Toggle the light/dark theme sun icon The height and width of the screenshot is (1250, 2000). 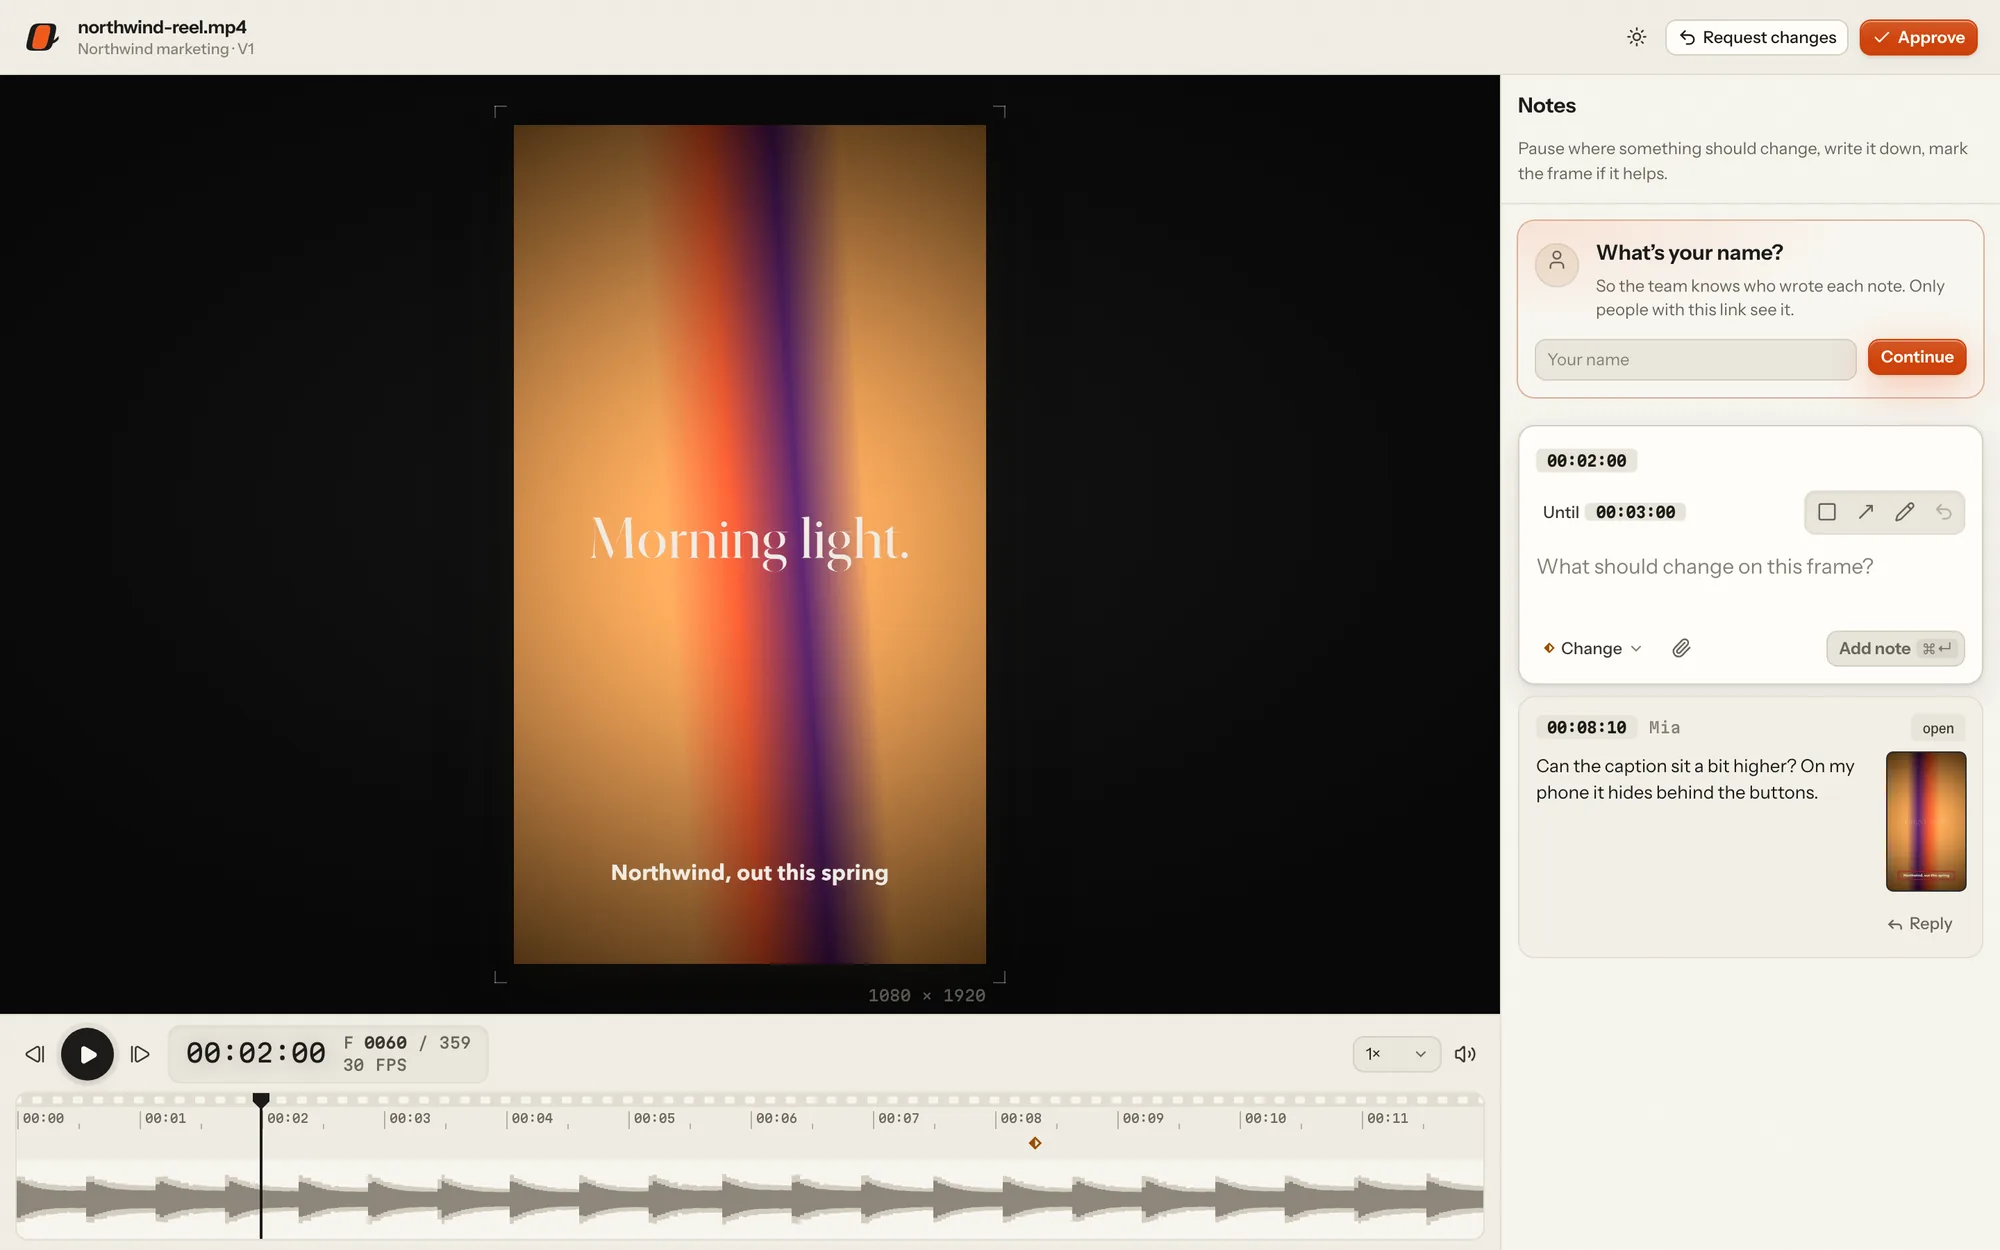(x=1636, y=37)
